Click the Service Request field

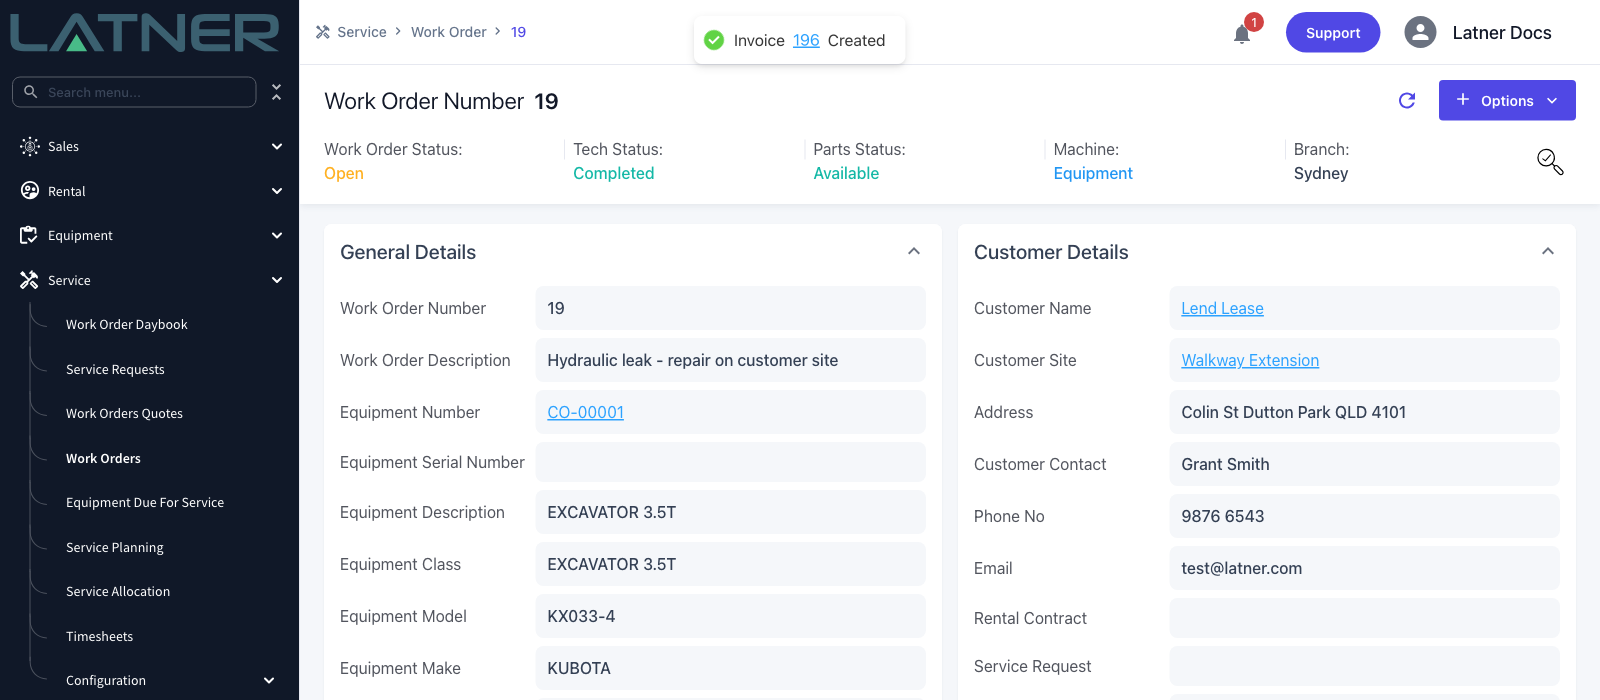[1364, 666]
